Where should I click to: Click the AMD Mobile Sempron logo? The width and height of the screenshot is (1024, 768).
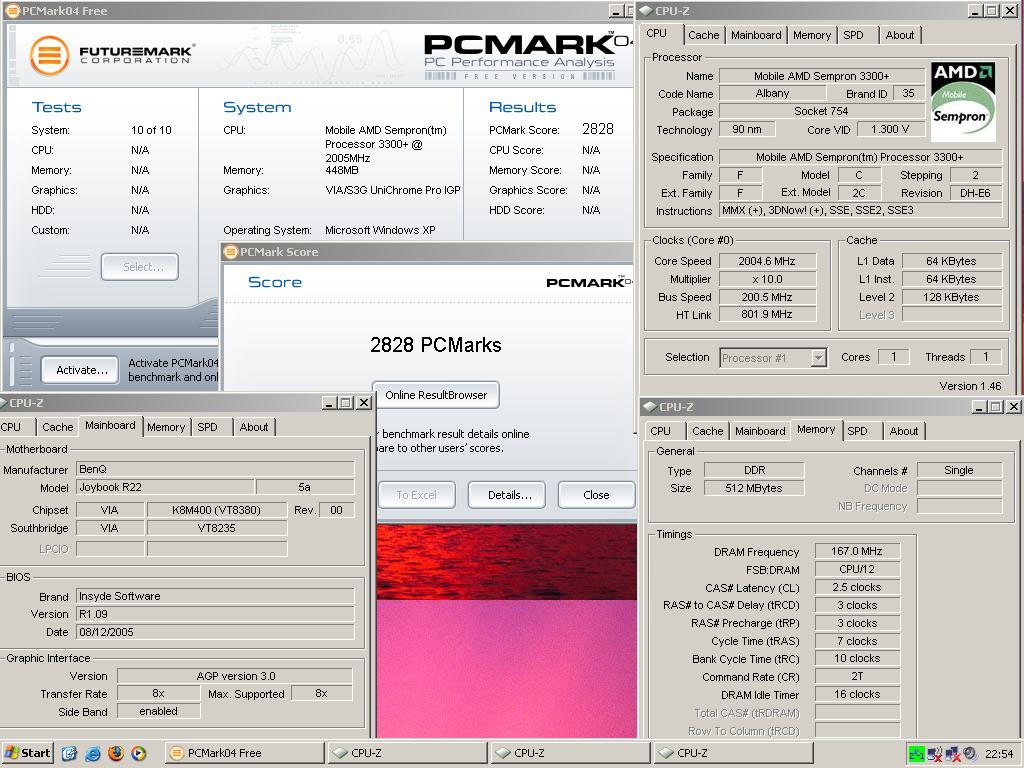pos(963,102)
